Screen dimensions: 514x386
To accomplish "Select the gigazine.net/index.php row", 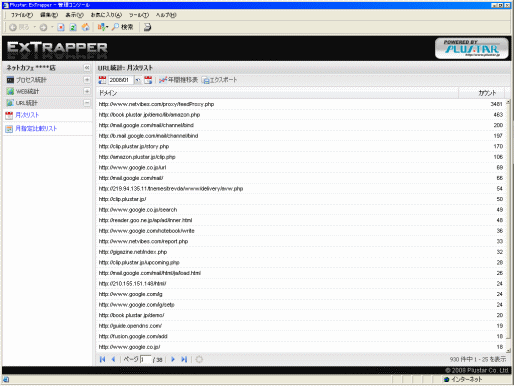I will [x=301, y=252].
